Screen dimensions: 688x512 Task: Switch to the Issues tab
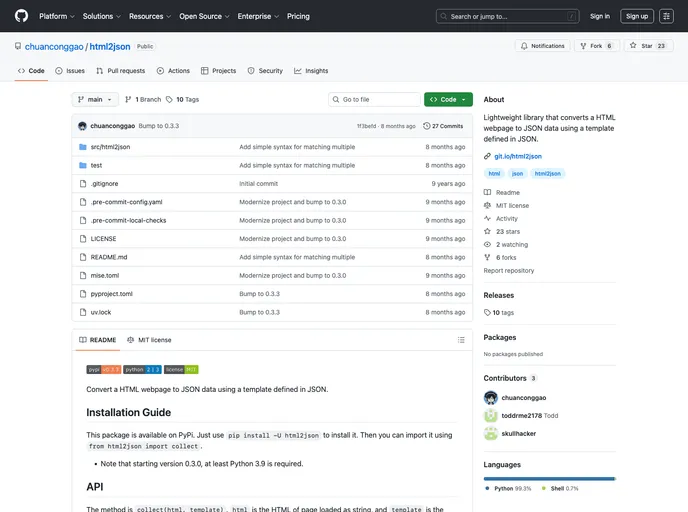pyautogui.click(x=70, y=71)
